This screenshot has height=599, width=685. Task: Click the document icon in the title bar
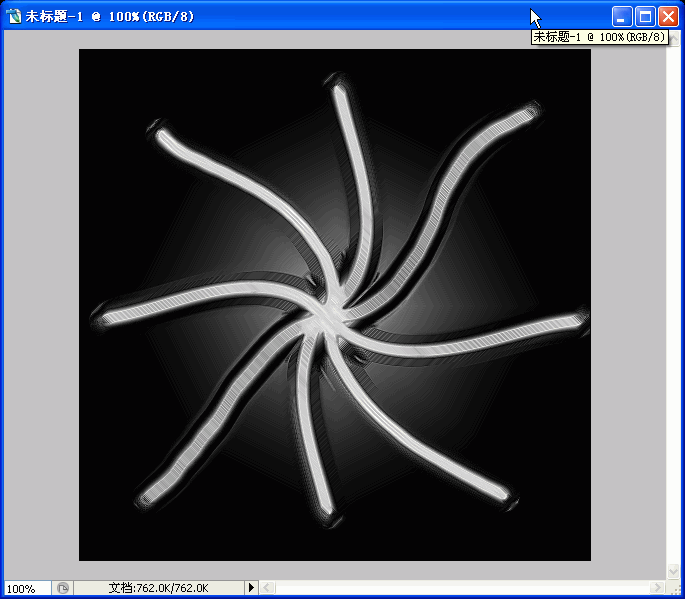(x=14, y=17)
